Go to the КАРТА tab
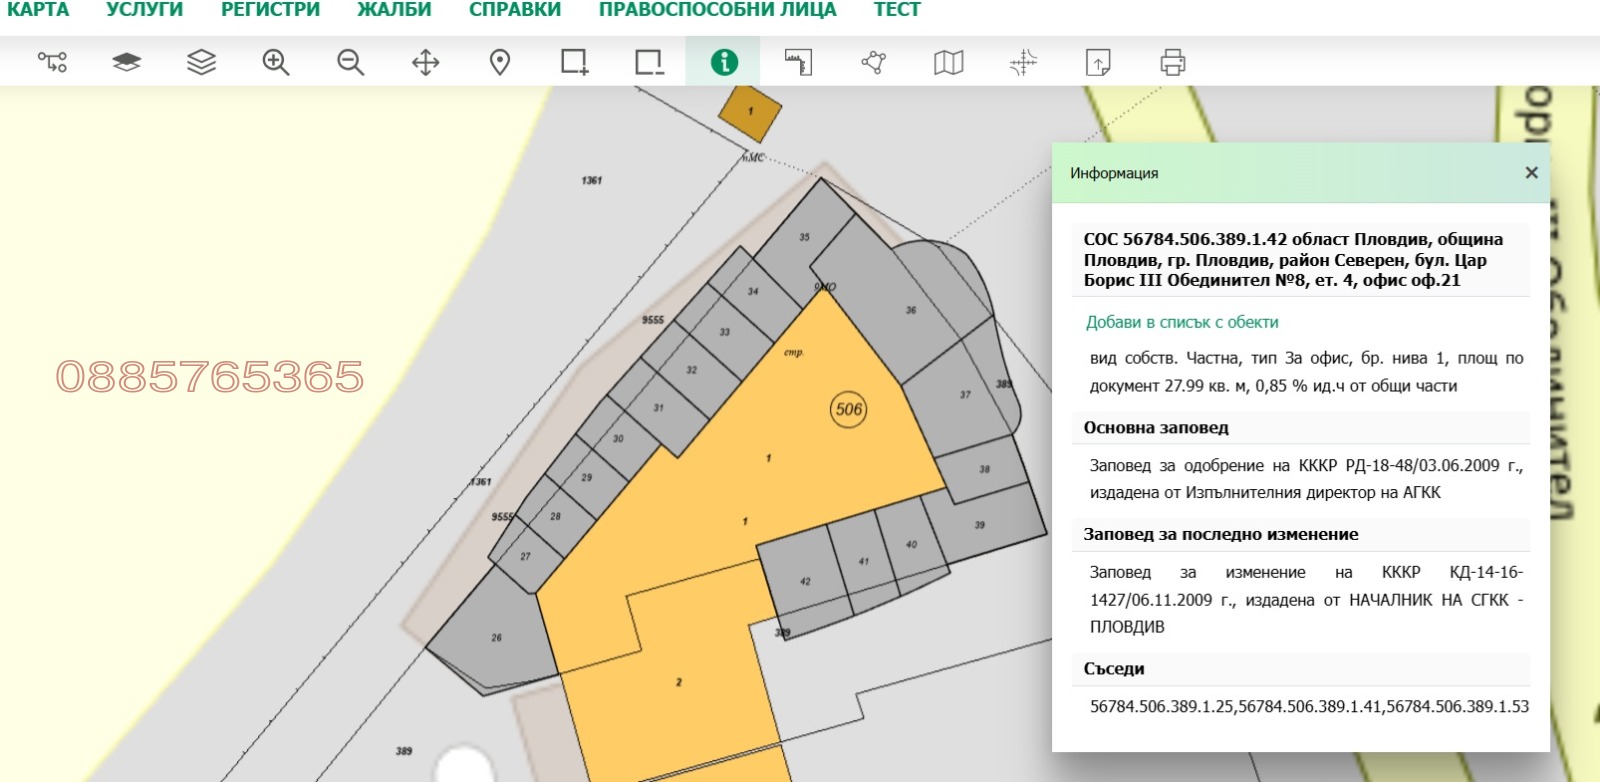This screenshot has height=782, width=1600. click(x=38, y=10)
